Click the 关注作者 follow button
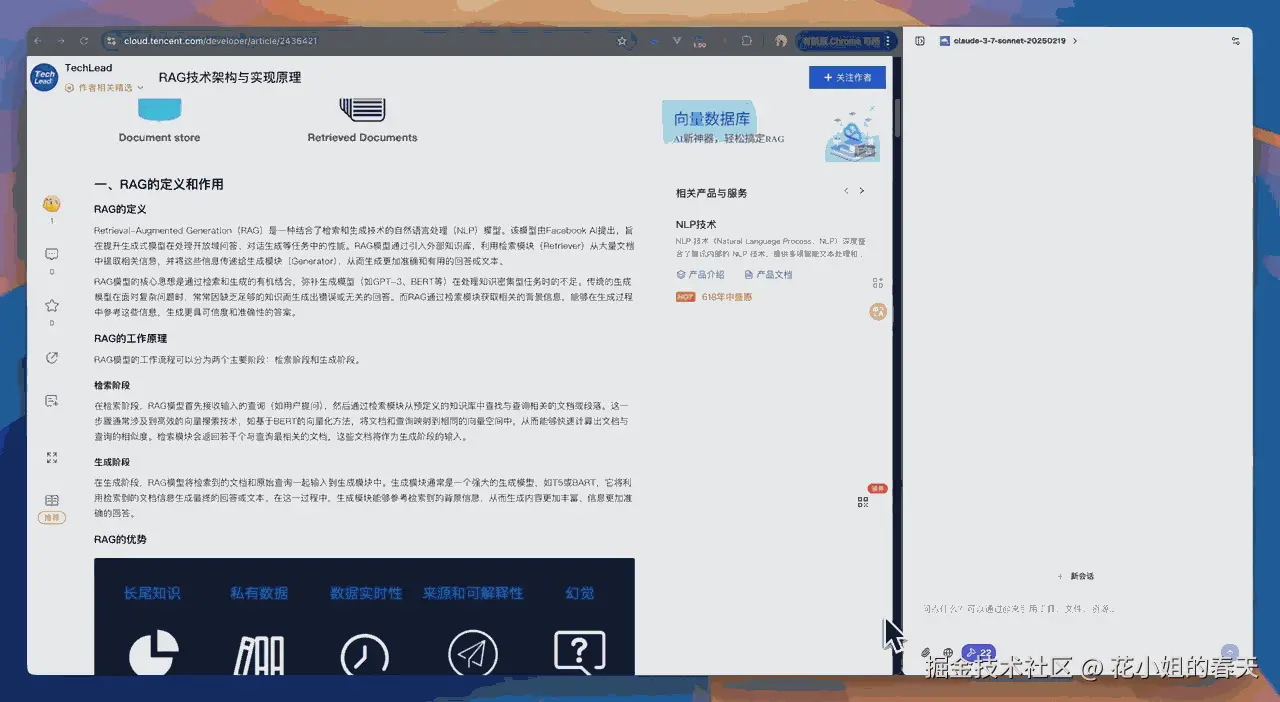Screen dimensions: 1280x702 pos(846,77)
